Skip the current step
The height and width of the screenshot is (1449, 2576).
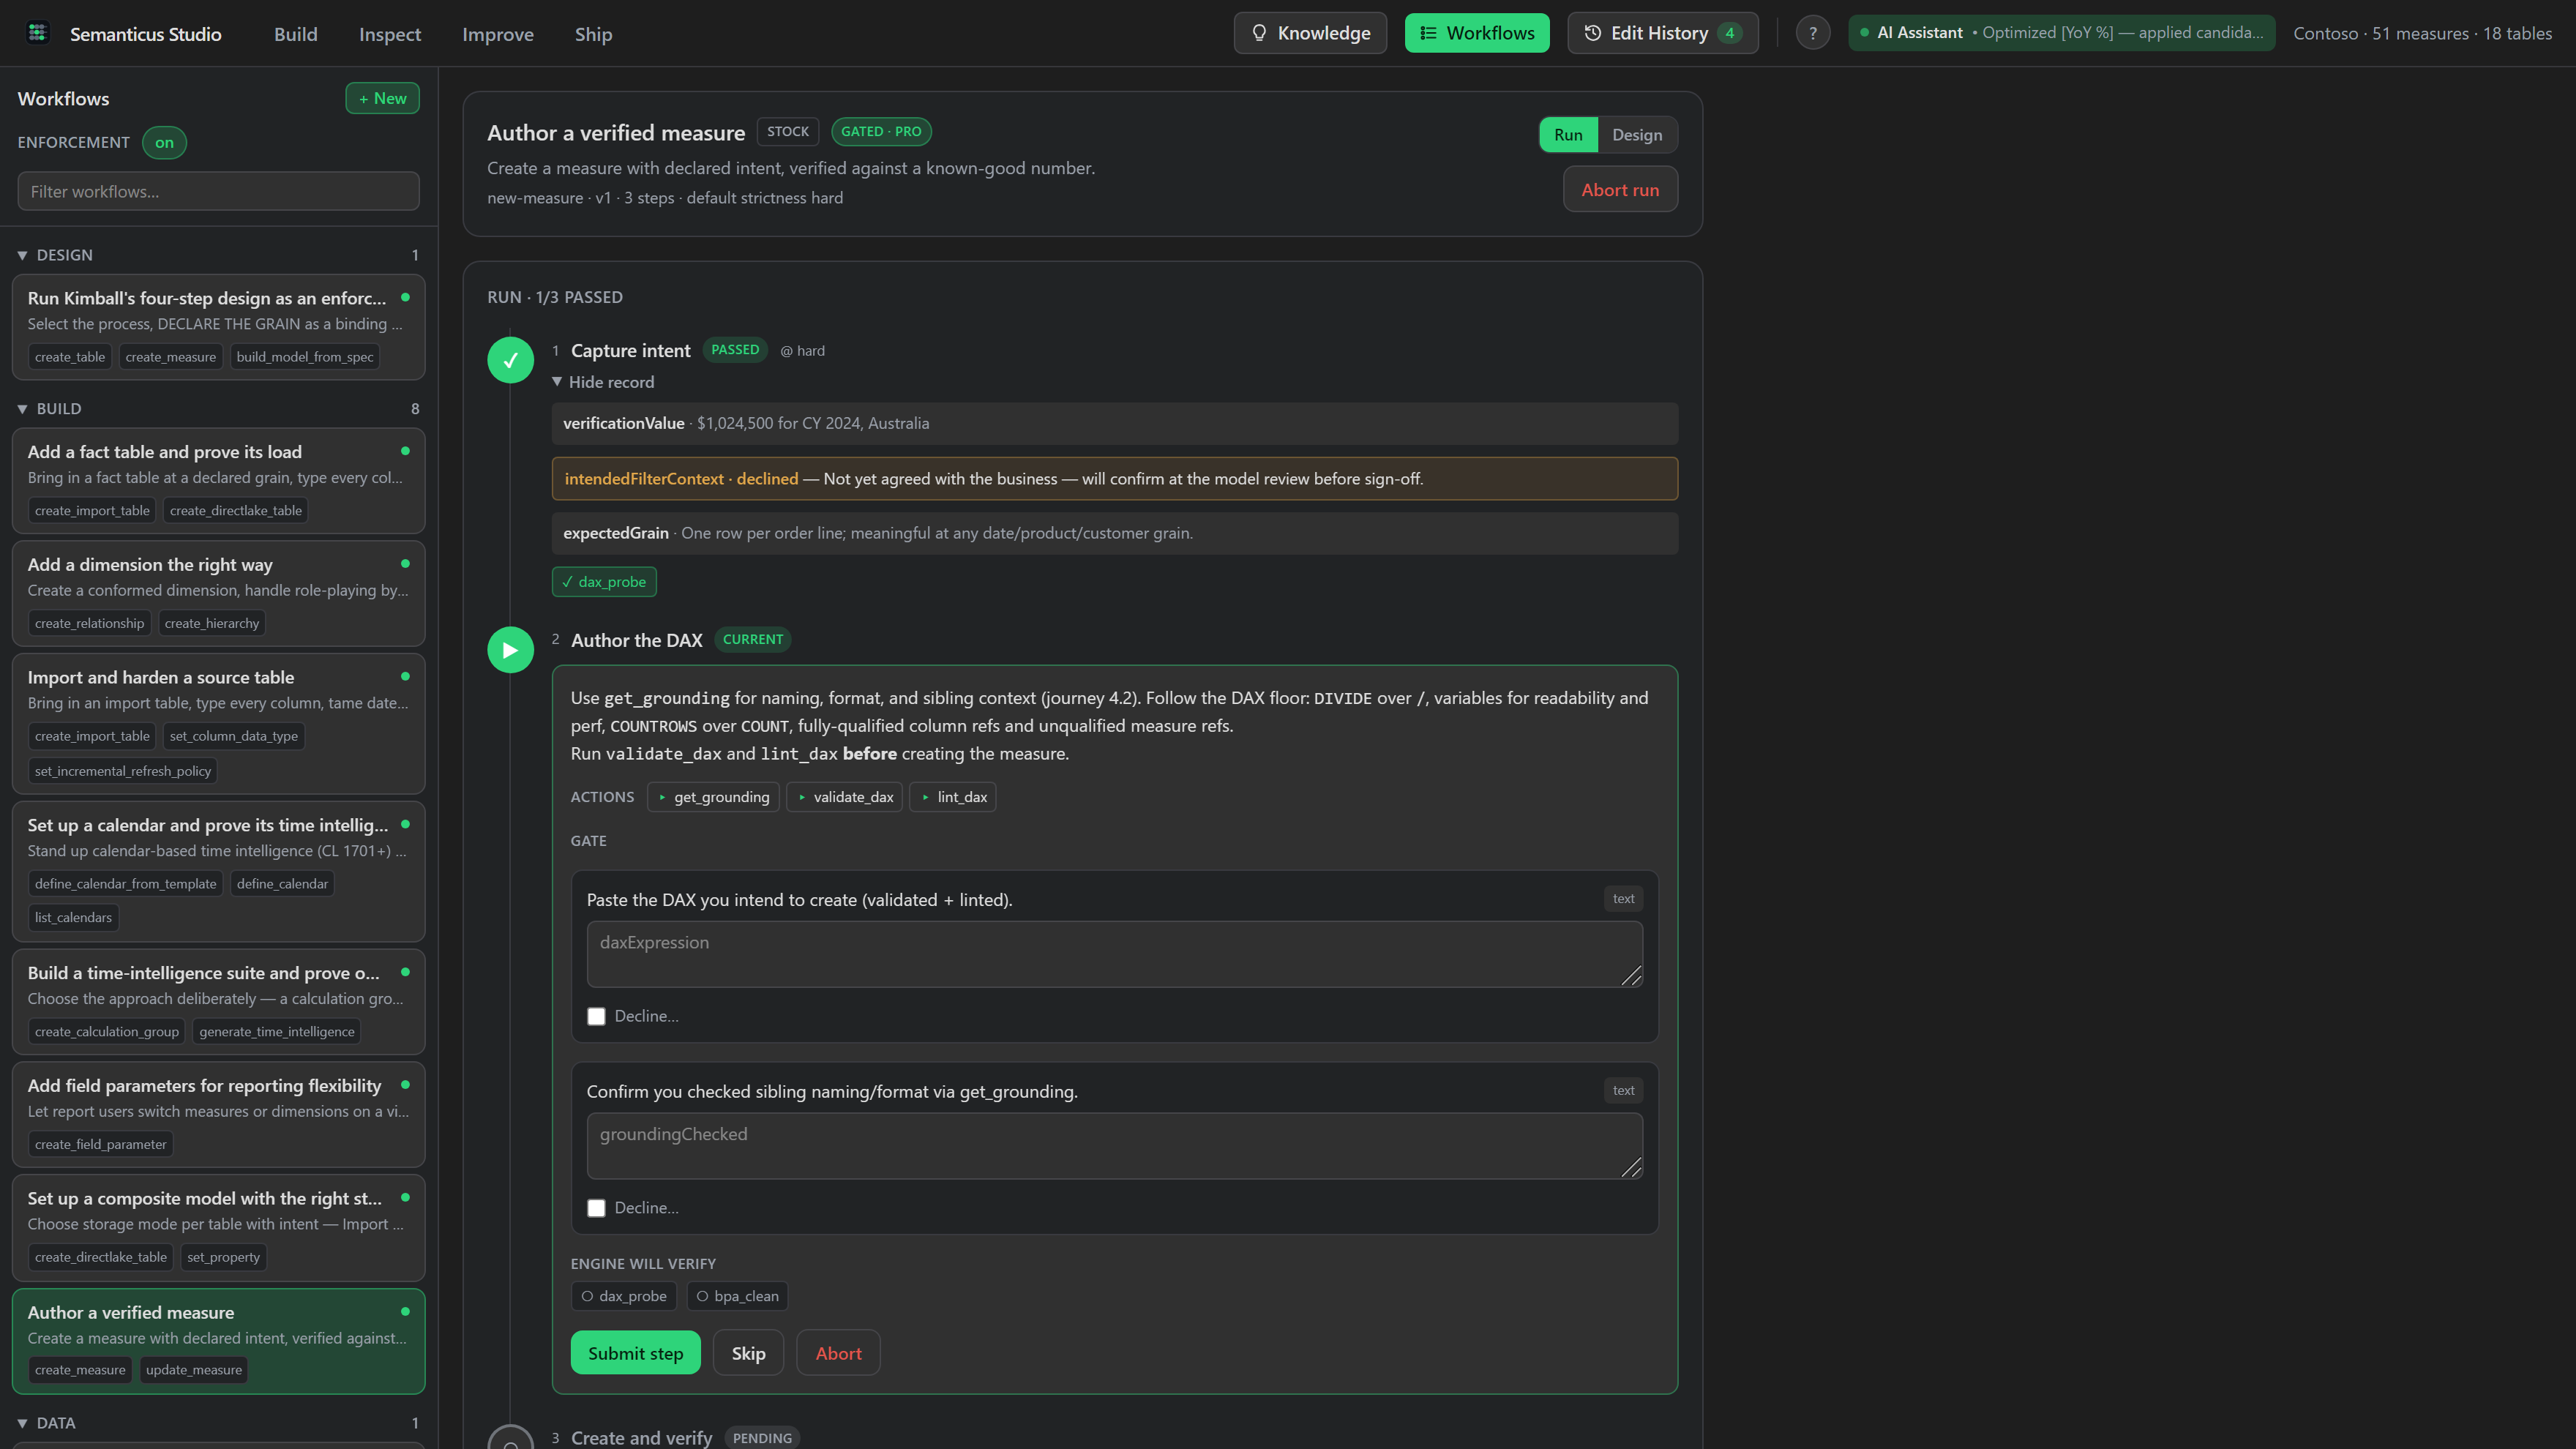point(748,1353)
